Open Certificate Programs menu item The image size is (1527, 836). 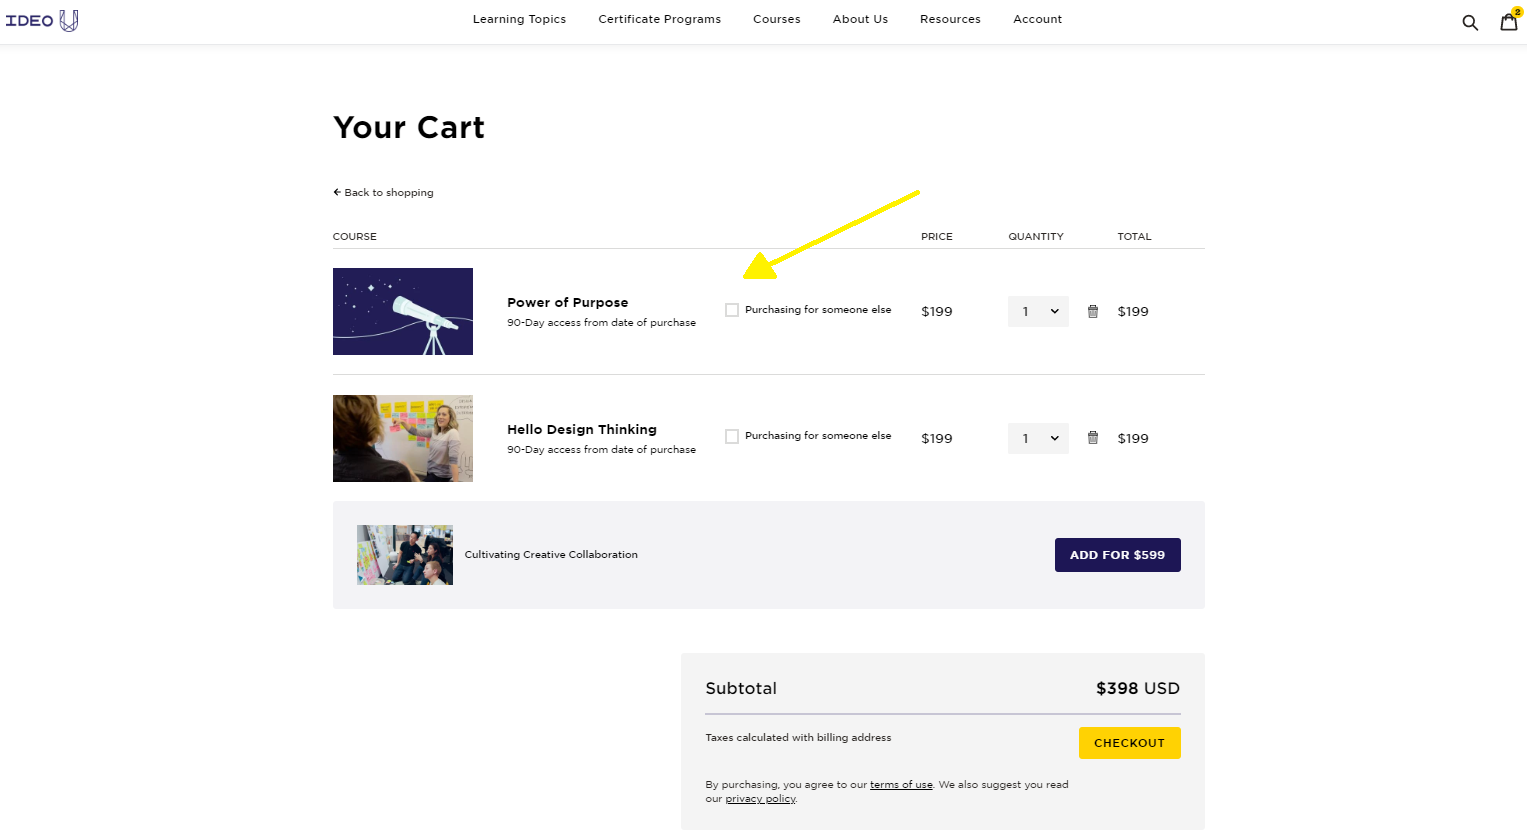(x=659, y=19)
